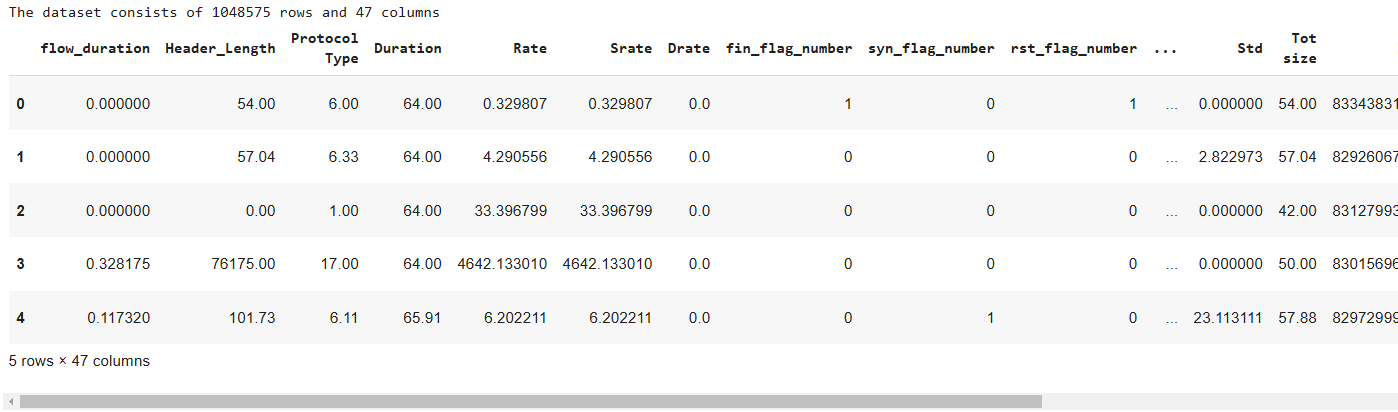Click the Std column header
The height and width of the screenshot is (412, 1398).
coord(1249,48)
